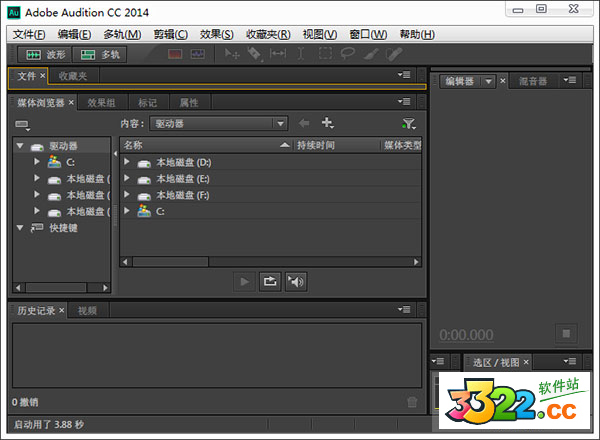
Task: Switch to the 属性 tab
Action: pyautogui.click(x=189, y=103)
